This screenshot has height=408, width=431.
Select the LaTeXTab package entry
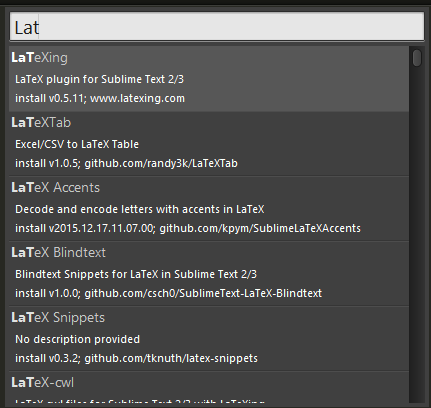(209, 144)
